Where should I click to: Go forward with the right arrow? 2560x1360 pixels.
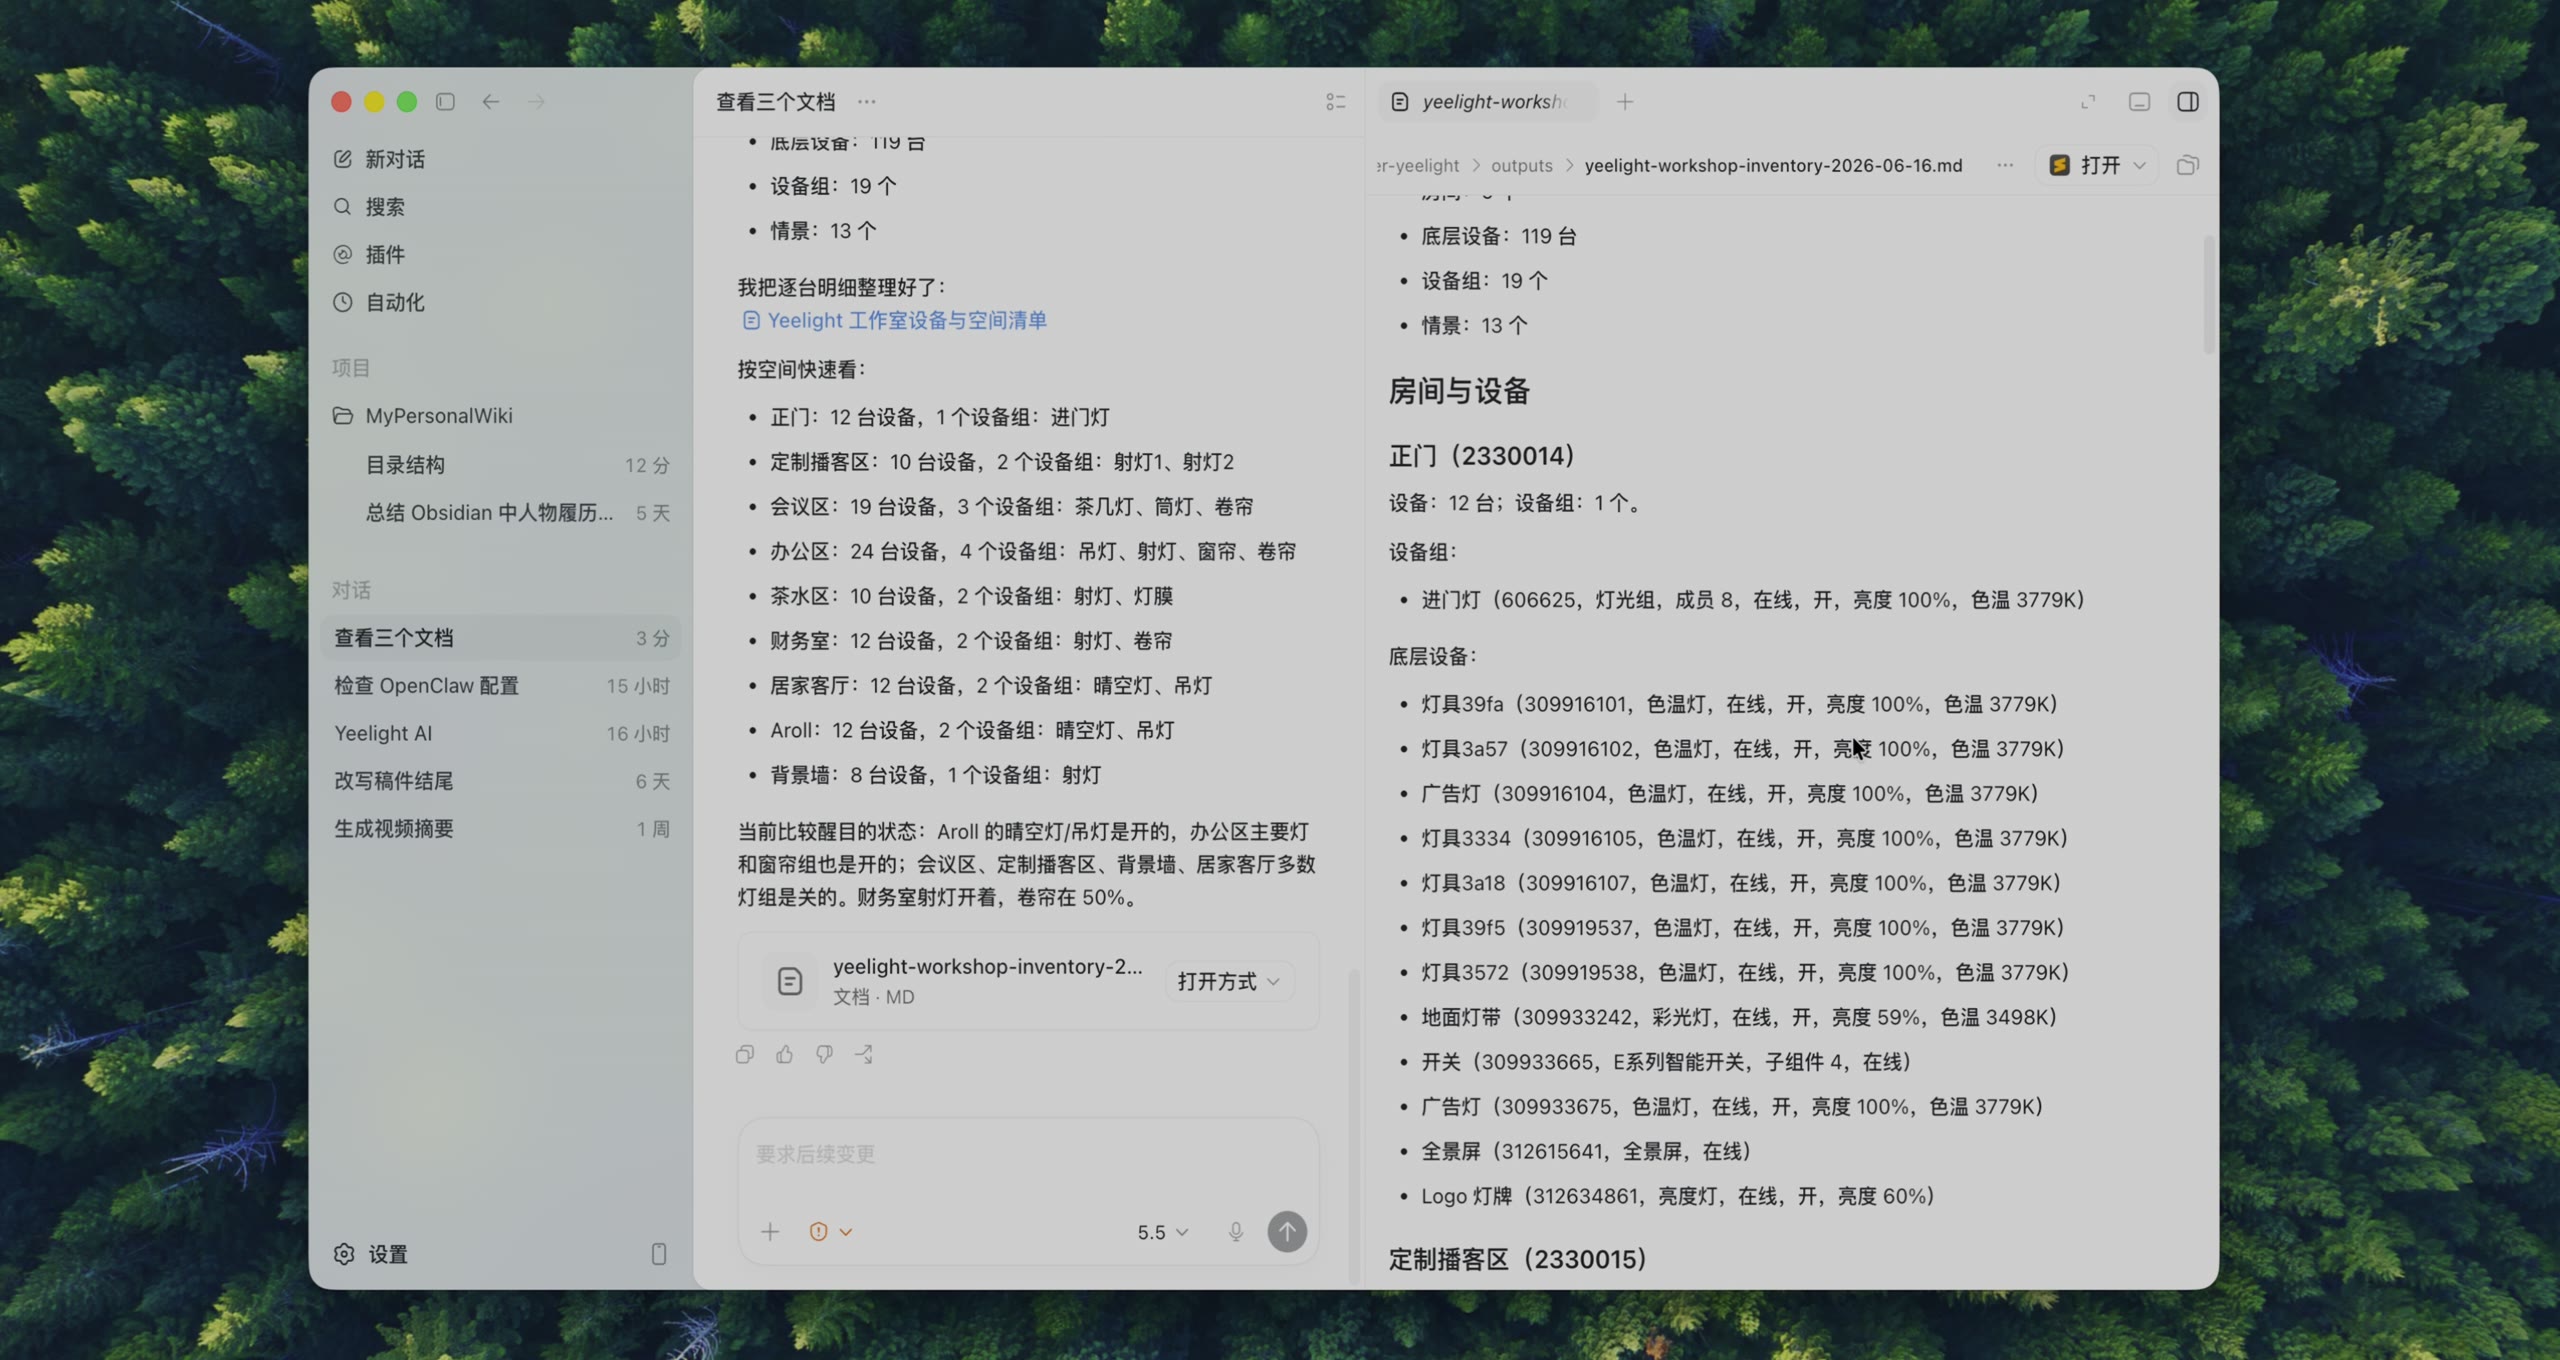coord(536,102)
